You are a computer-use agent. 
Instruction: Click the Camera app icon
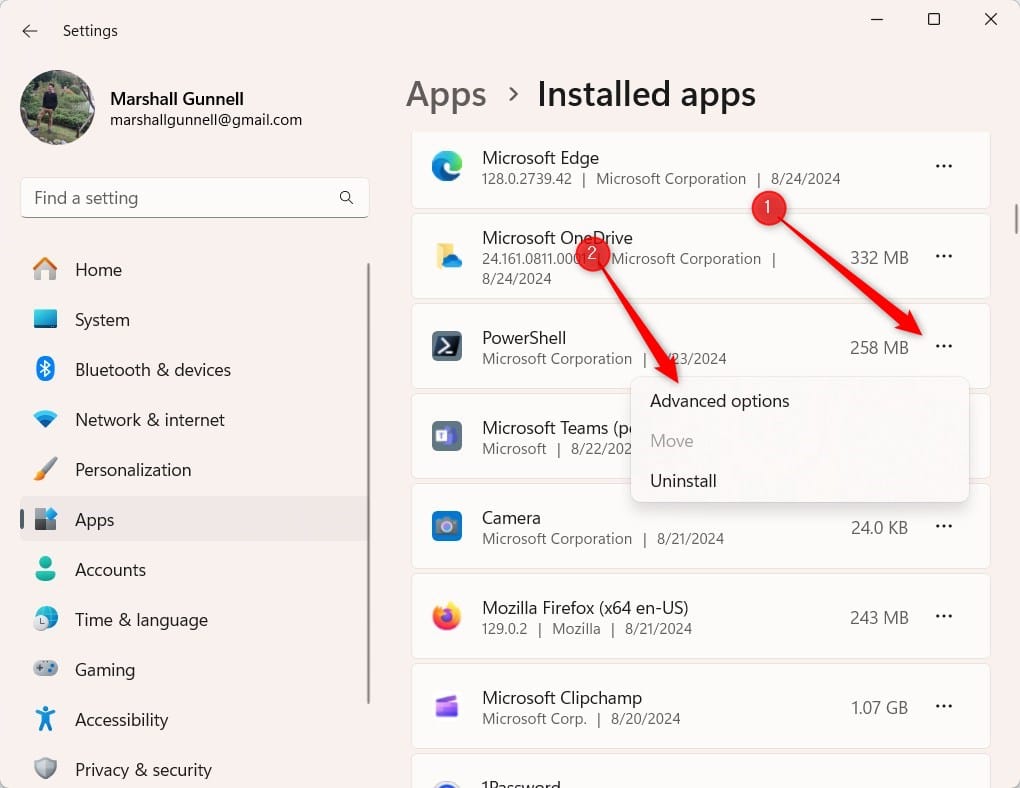pyautogui.click(x=447, y=526)
